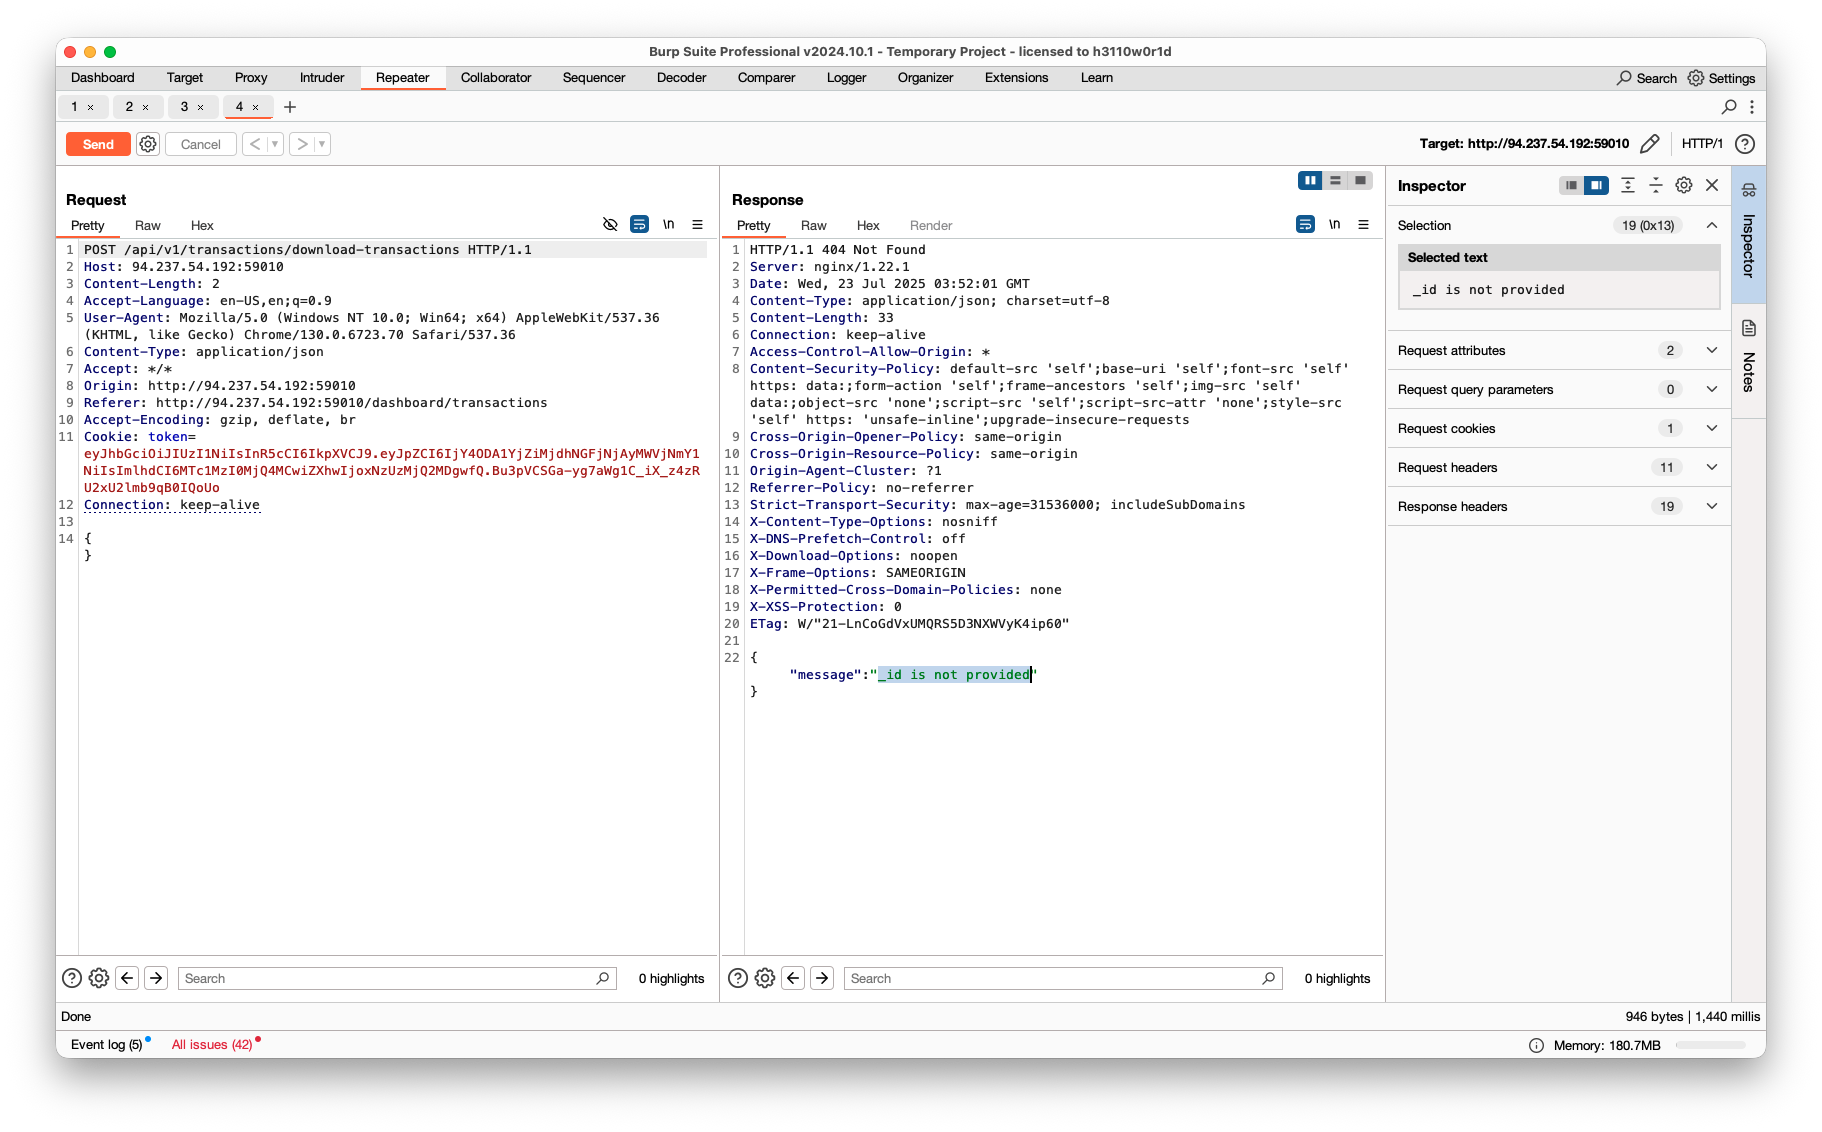This screenshot has width=1822, height=1132.
Task: Toggle hide non-printable characters in Request
Action: [x=610, y=225]
